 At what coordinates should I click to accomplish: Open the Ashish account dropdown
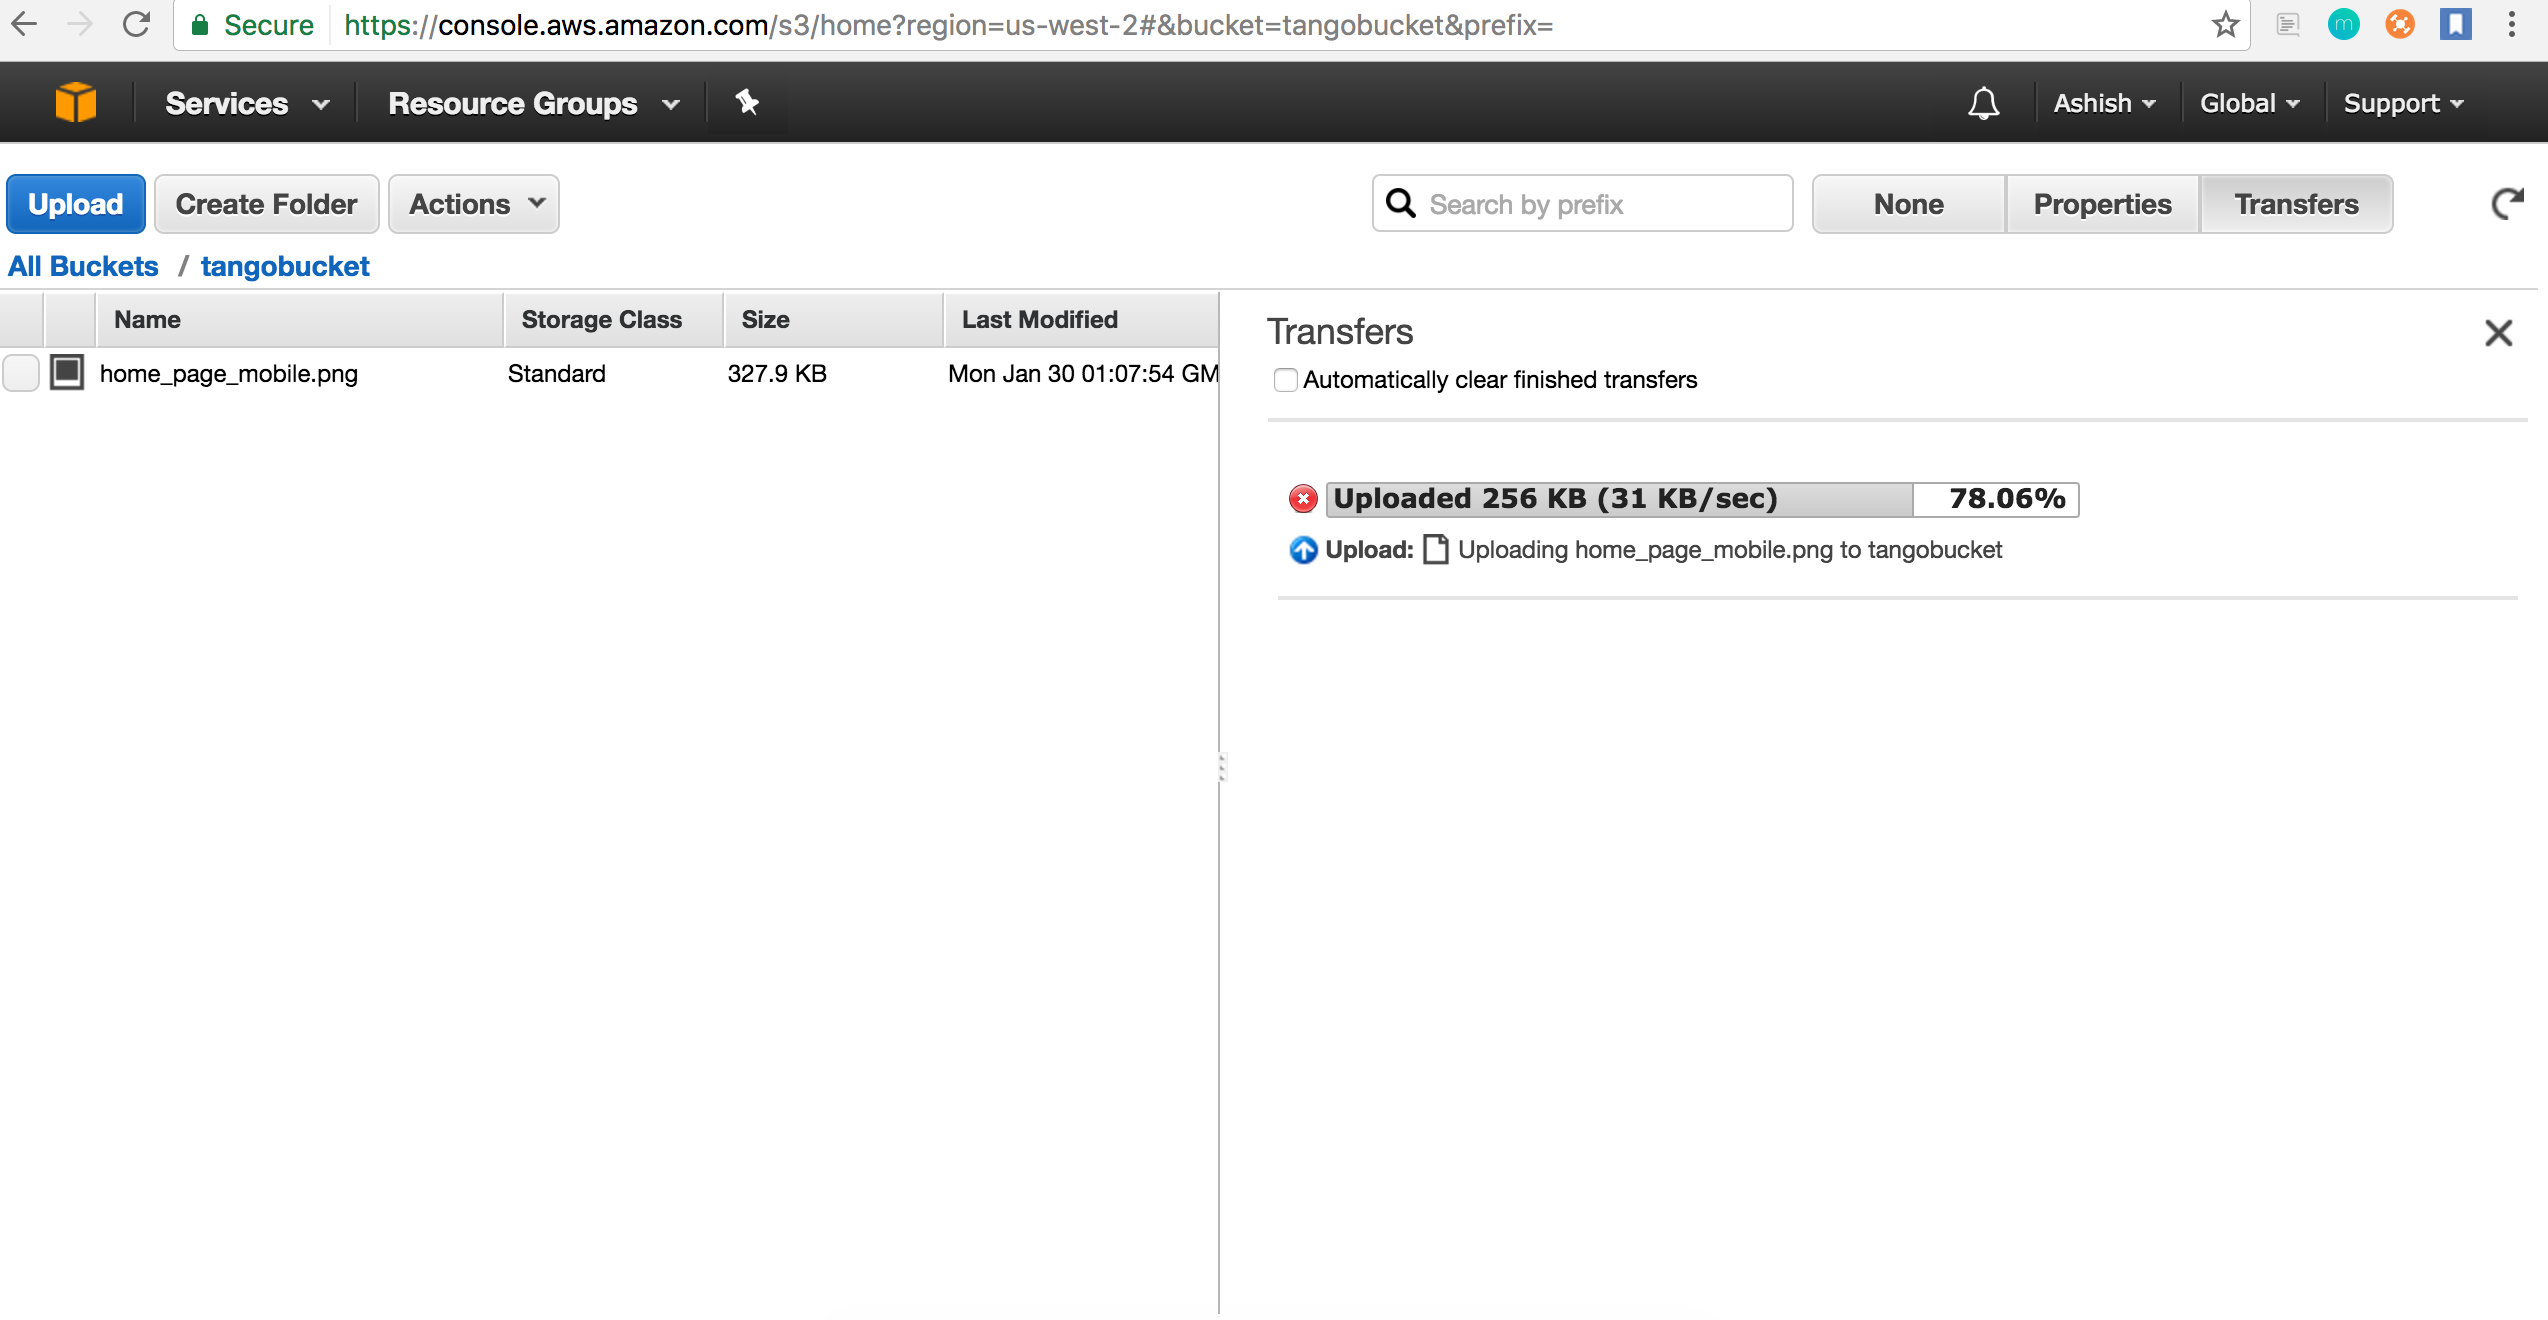pyautogui.click(x=2105, y=103)
